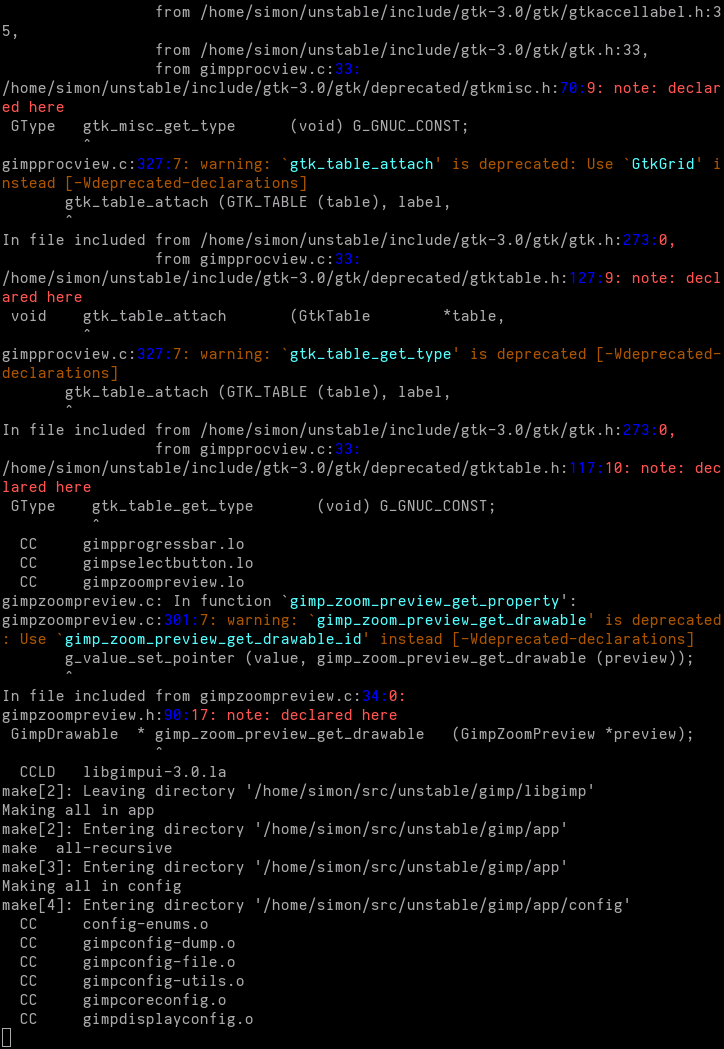
Task: Click 'make[3]: Entering directory' gimp/app line
Action: click(285, 867)
